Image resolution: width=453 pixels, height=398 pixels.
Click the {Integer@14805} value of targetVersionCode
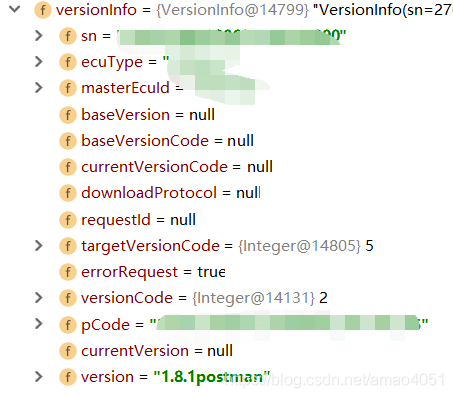coord(299,246)
